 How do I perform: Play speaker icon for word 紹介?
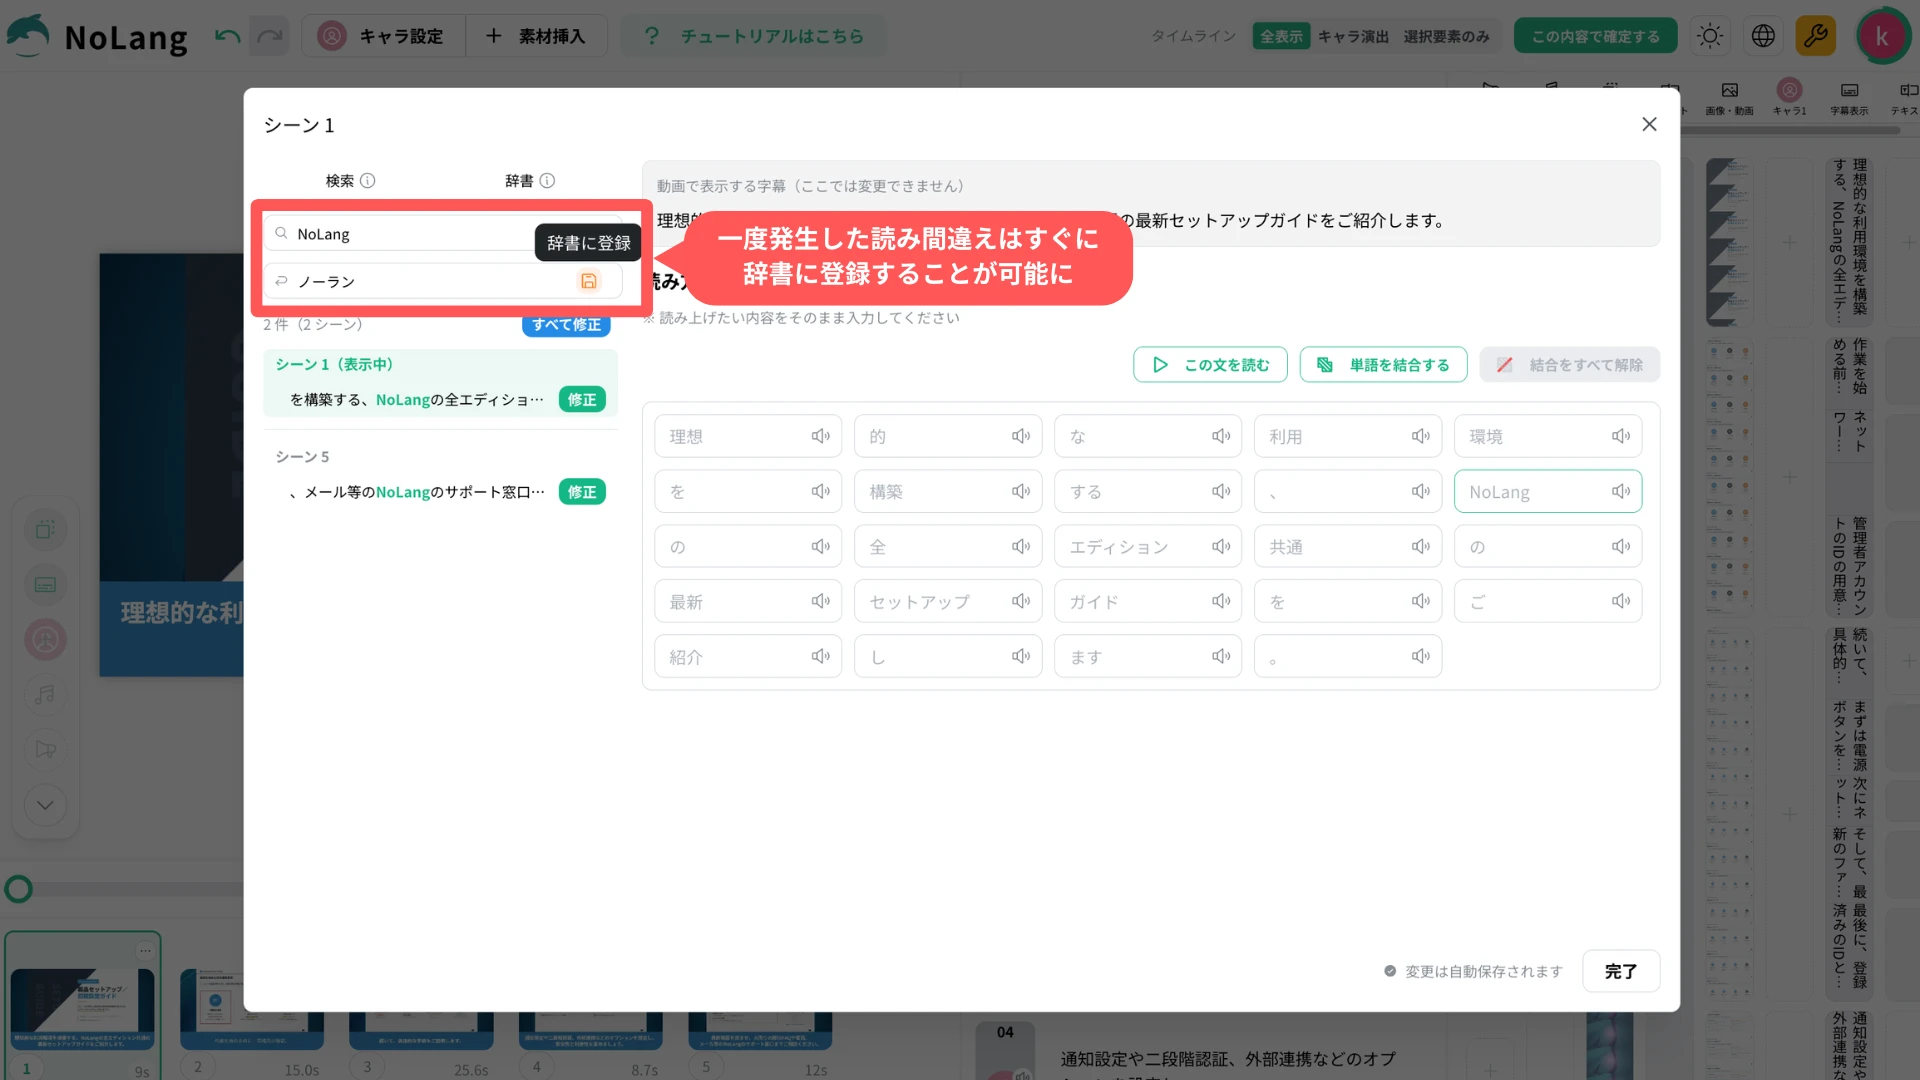click(821, 656)
